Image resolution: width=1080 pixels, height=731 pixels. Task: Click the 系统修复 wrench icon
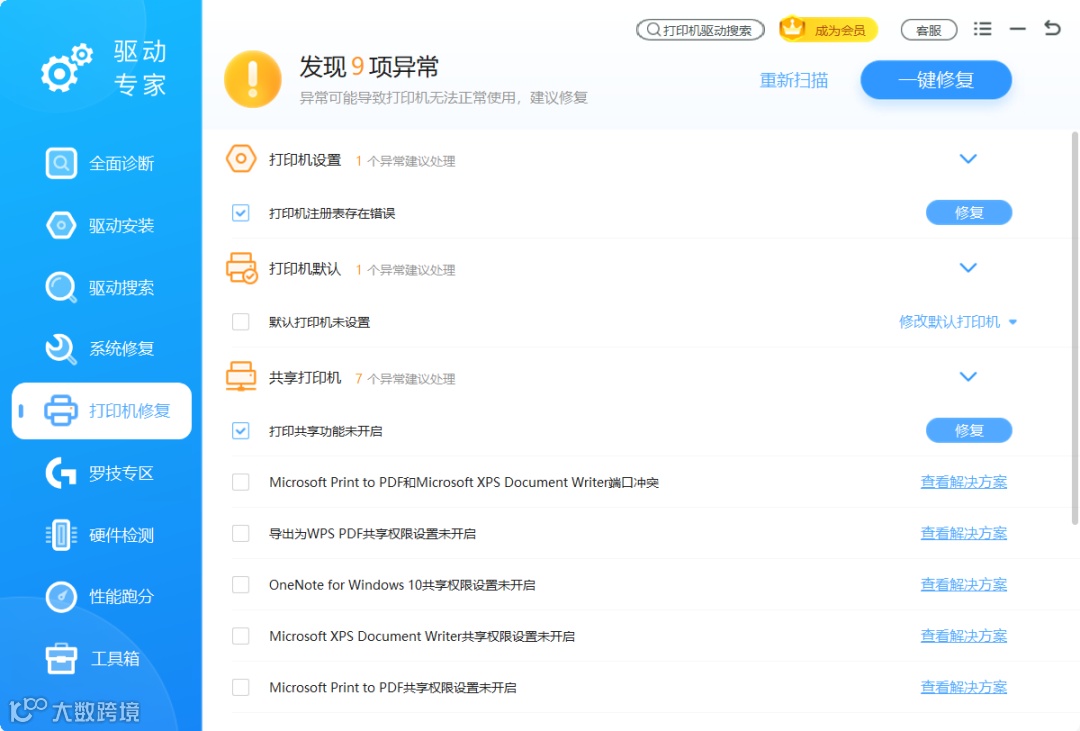pyautogui.click(x=61, y=349)
